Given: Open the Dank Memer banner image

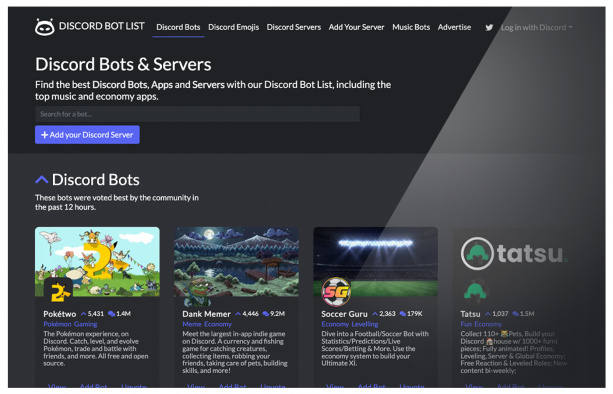Looking at the screenshot, I should tap(236, 261).
